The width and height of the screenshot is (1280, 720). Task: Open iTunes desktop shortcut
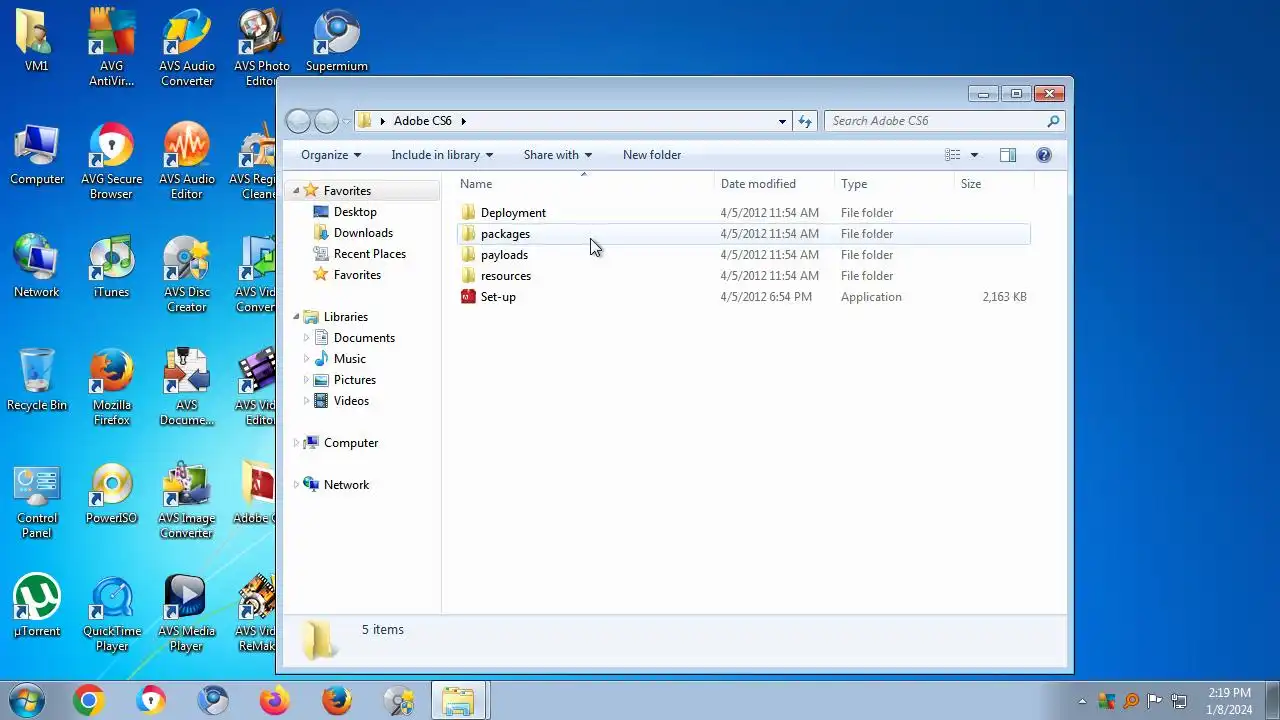(x=111, y=267)
